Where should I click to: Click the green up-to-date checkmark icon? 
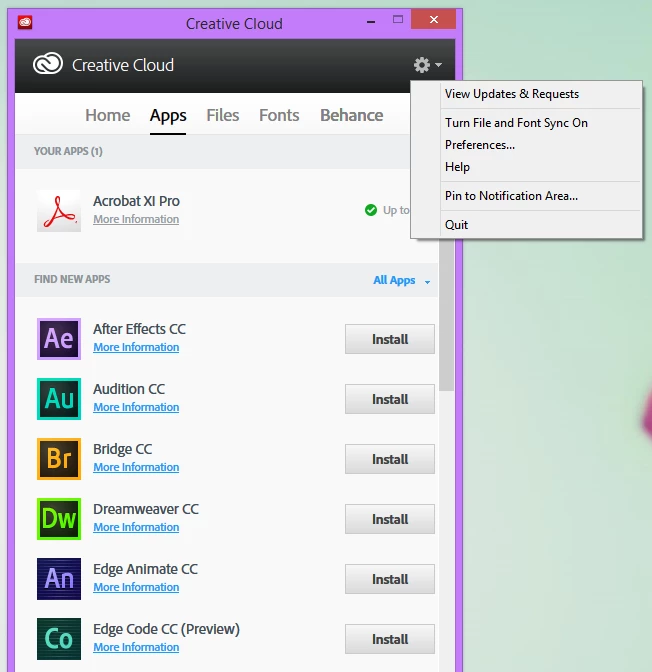[371, 210]
